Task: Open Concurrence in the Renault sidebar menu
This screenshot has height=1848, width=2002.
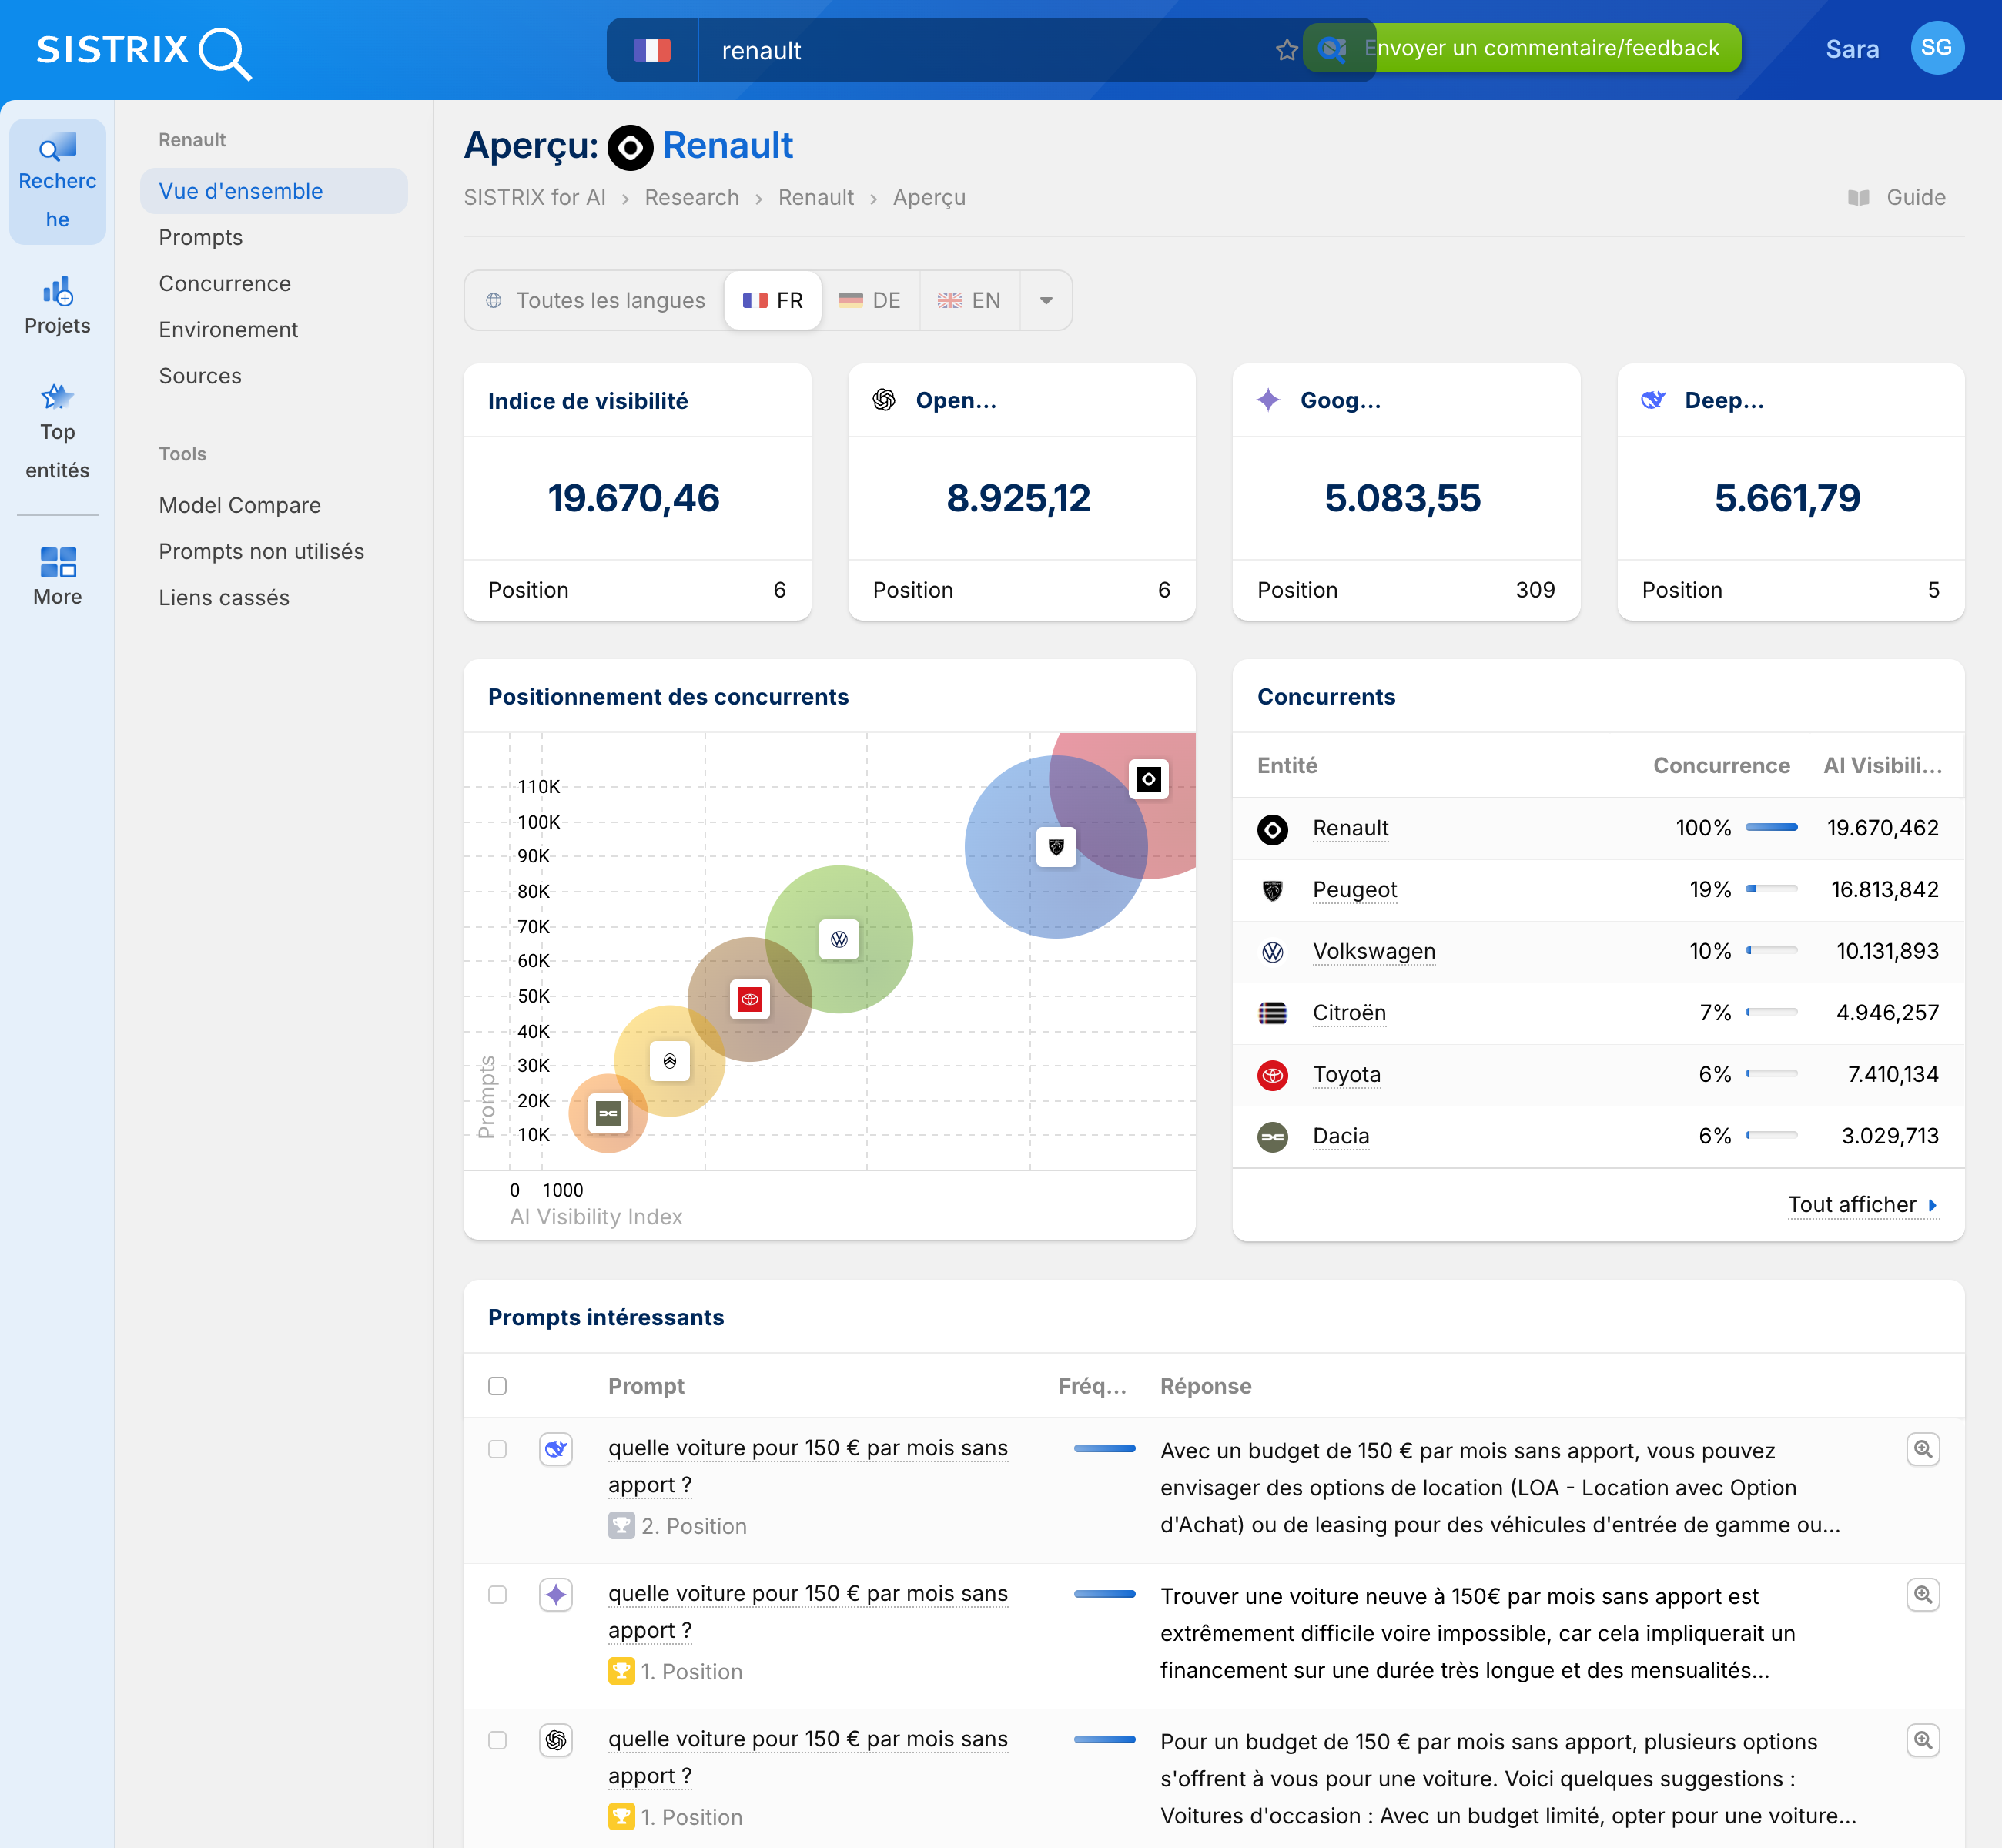Action: pos(225,283)
